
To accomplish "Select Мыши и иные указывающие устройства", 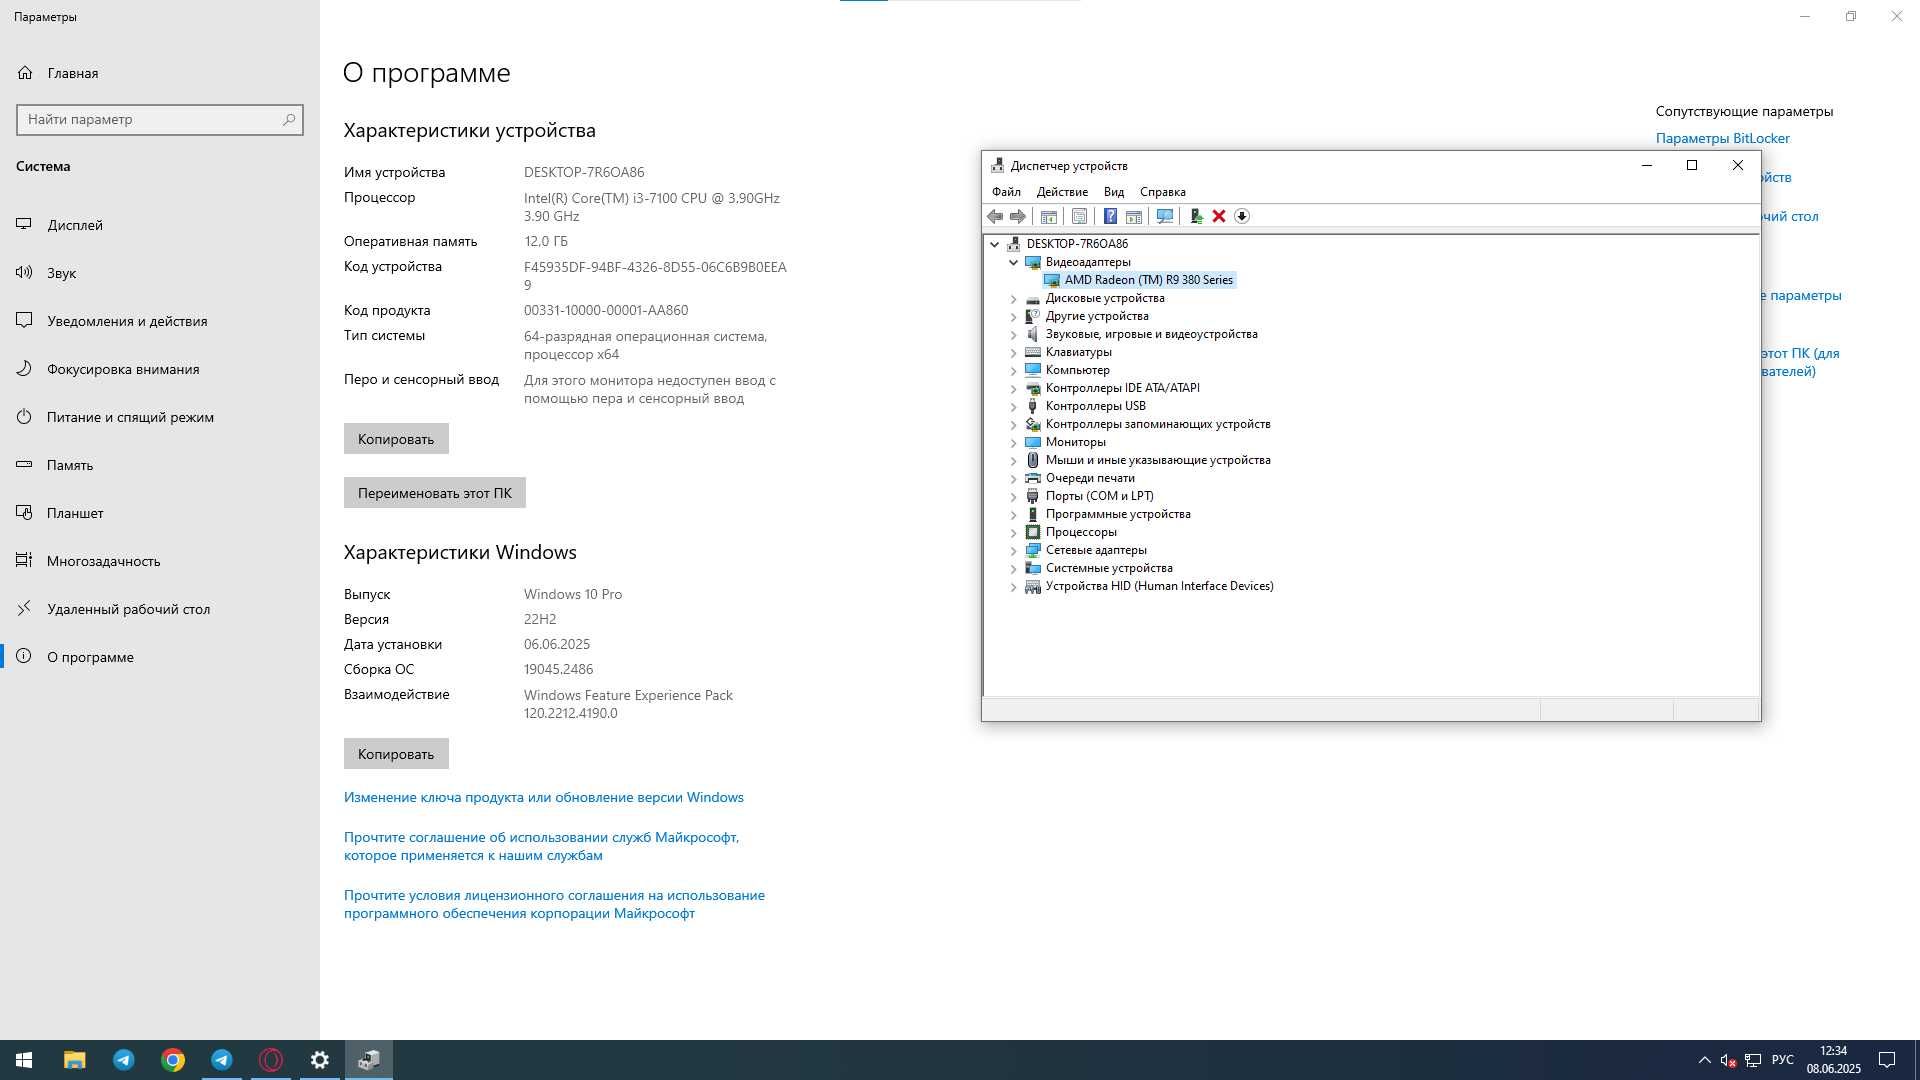I will 1157,460.
